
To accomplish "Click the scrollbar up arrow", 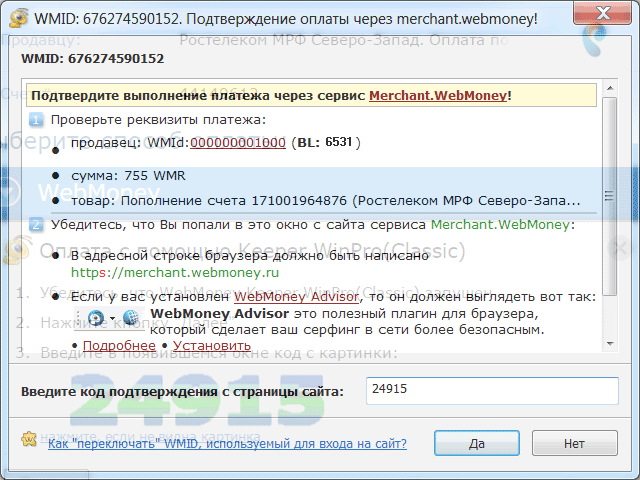I will 610,88.
